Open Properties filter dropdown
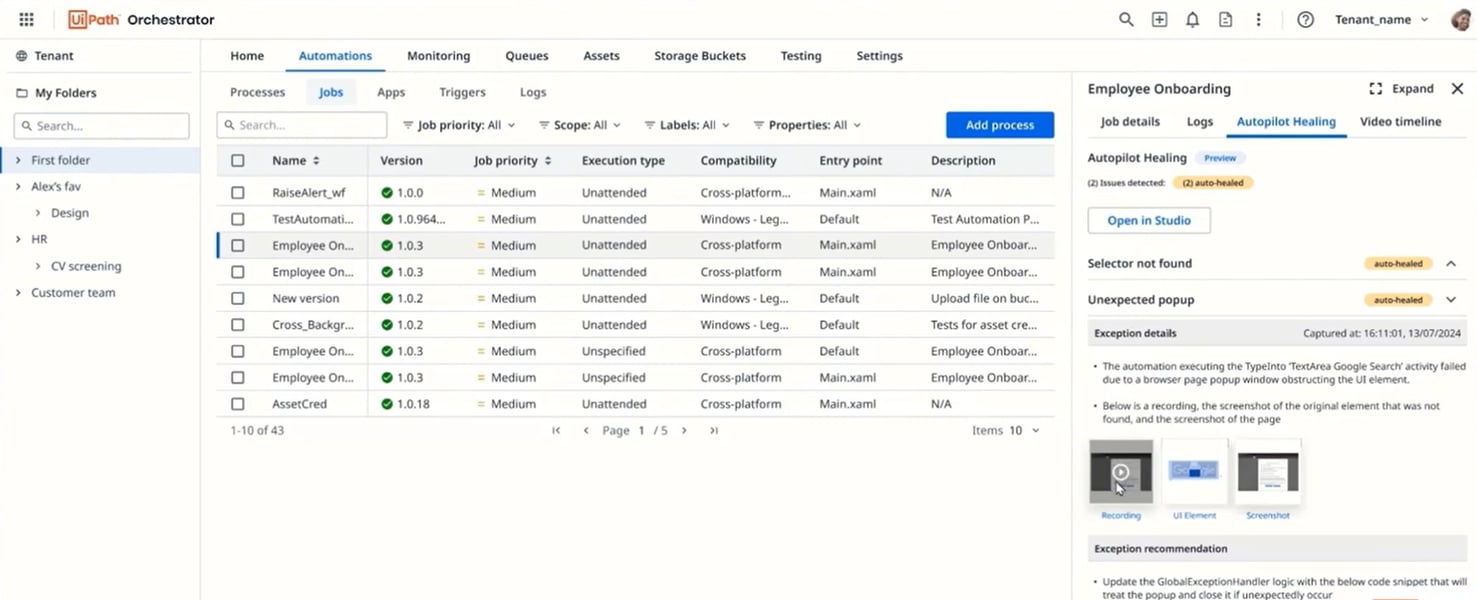 click(x=807, y=125)
